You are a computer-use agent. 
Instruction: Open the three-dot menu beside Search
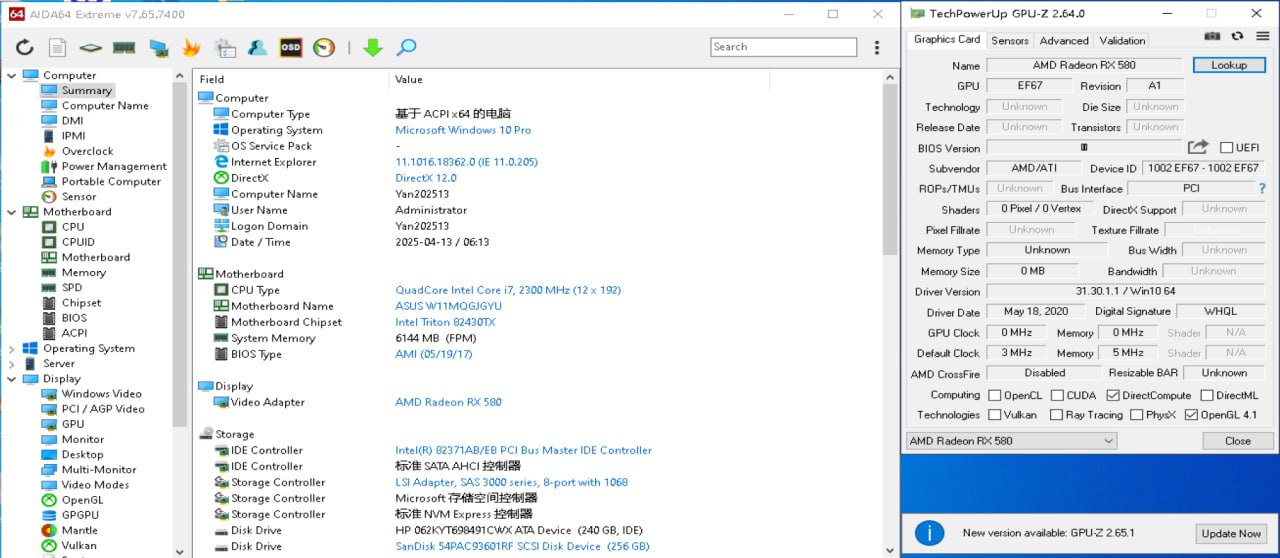tap(877, 47)
